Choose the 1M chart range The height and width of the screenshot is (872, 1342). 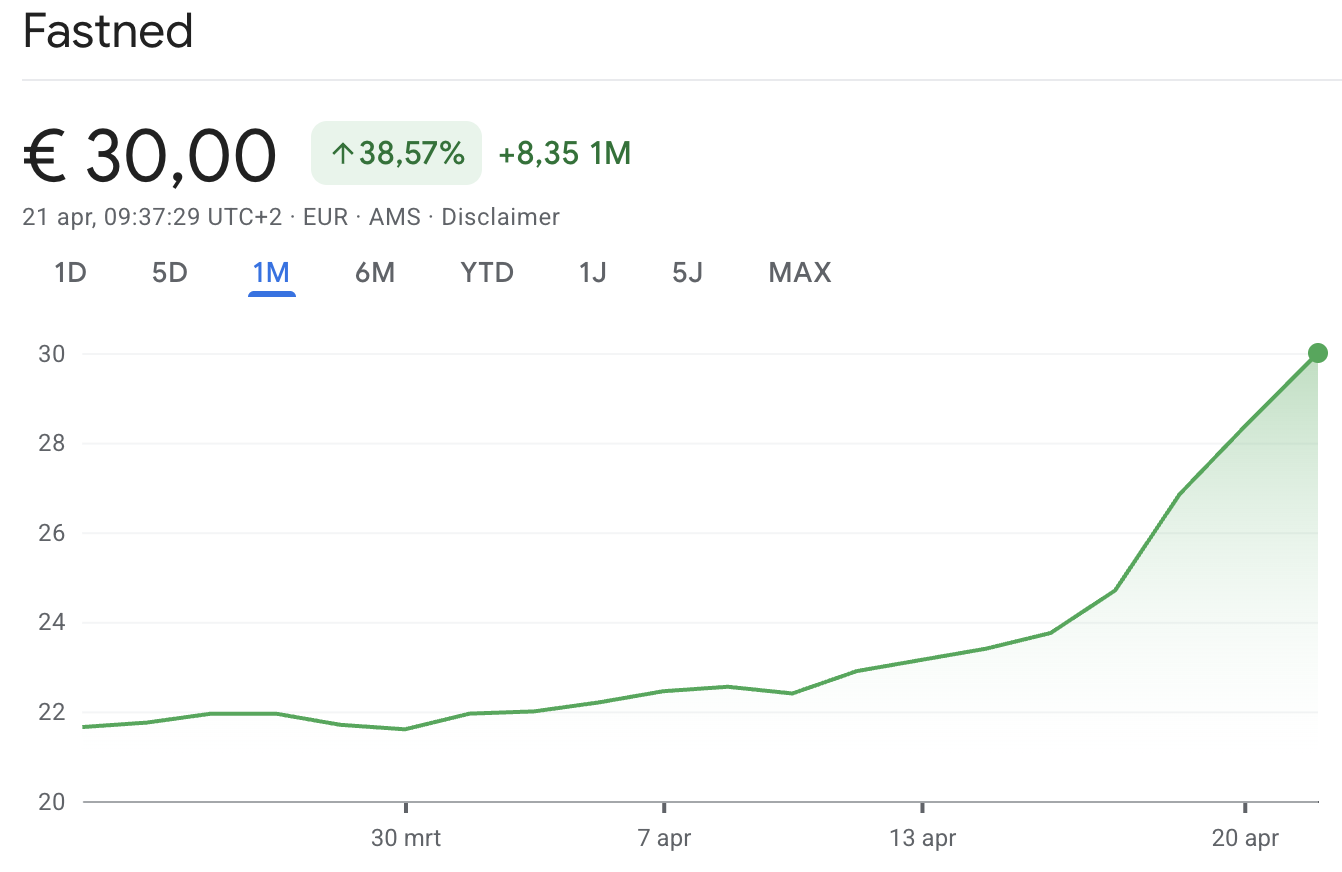(x=272, y=272)
